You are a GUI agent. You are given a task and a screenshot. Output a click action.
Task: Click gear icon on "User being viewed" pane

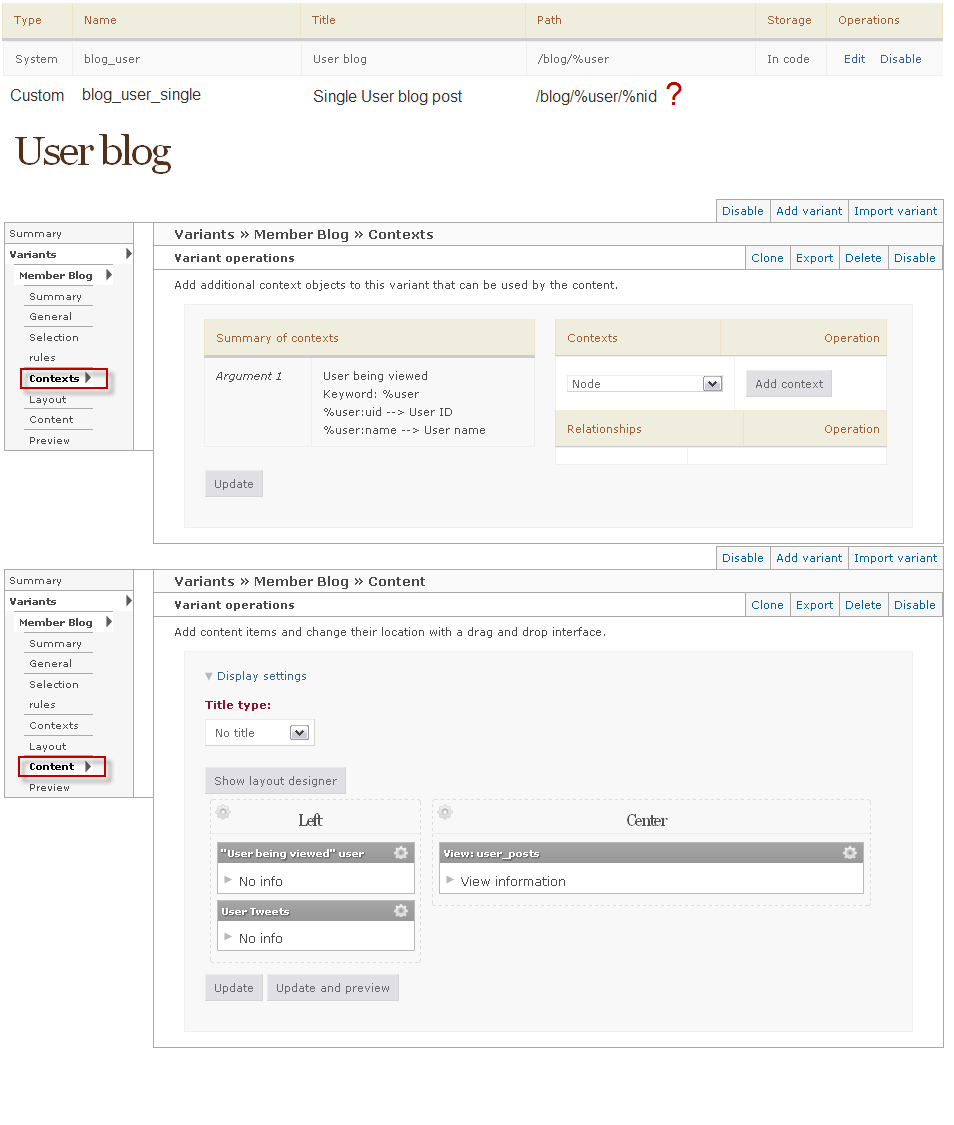point(401,853)
